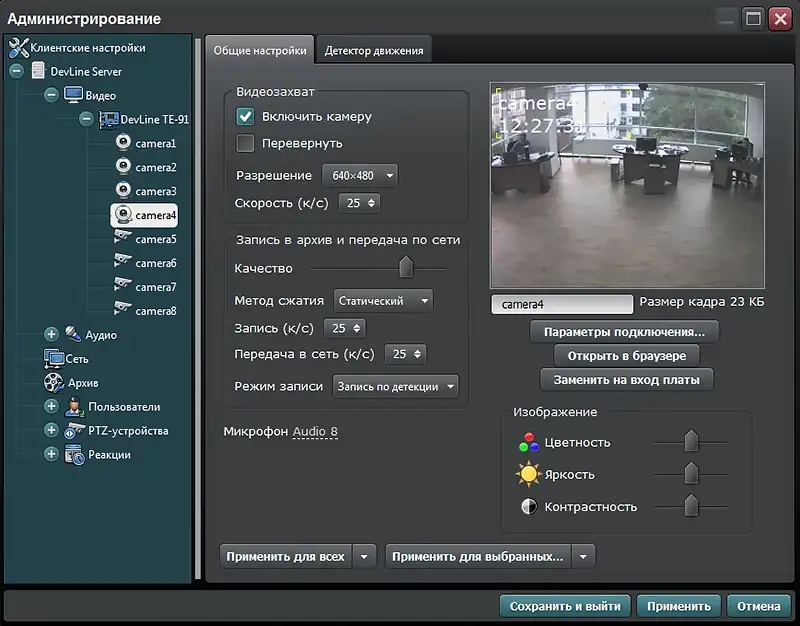
Task: Switch to Детектор движения tab
Action: pos(374,51)
